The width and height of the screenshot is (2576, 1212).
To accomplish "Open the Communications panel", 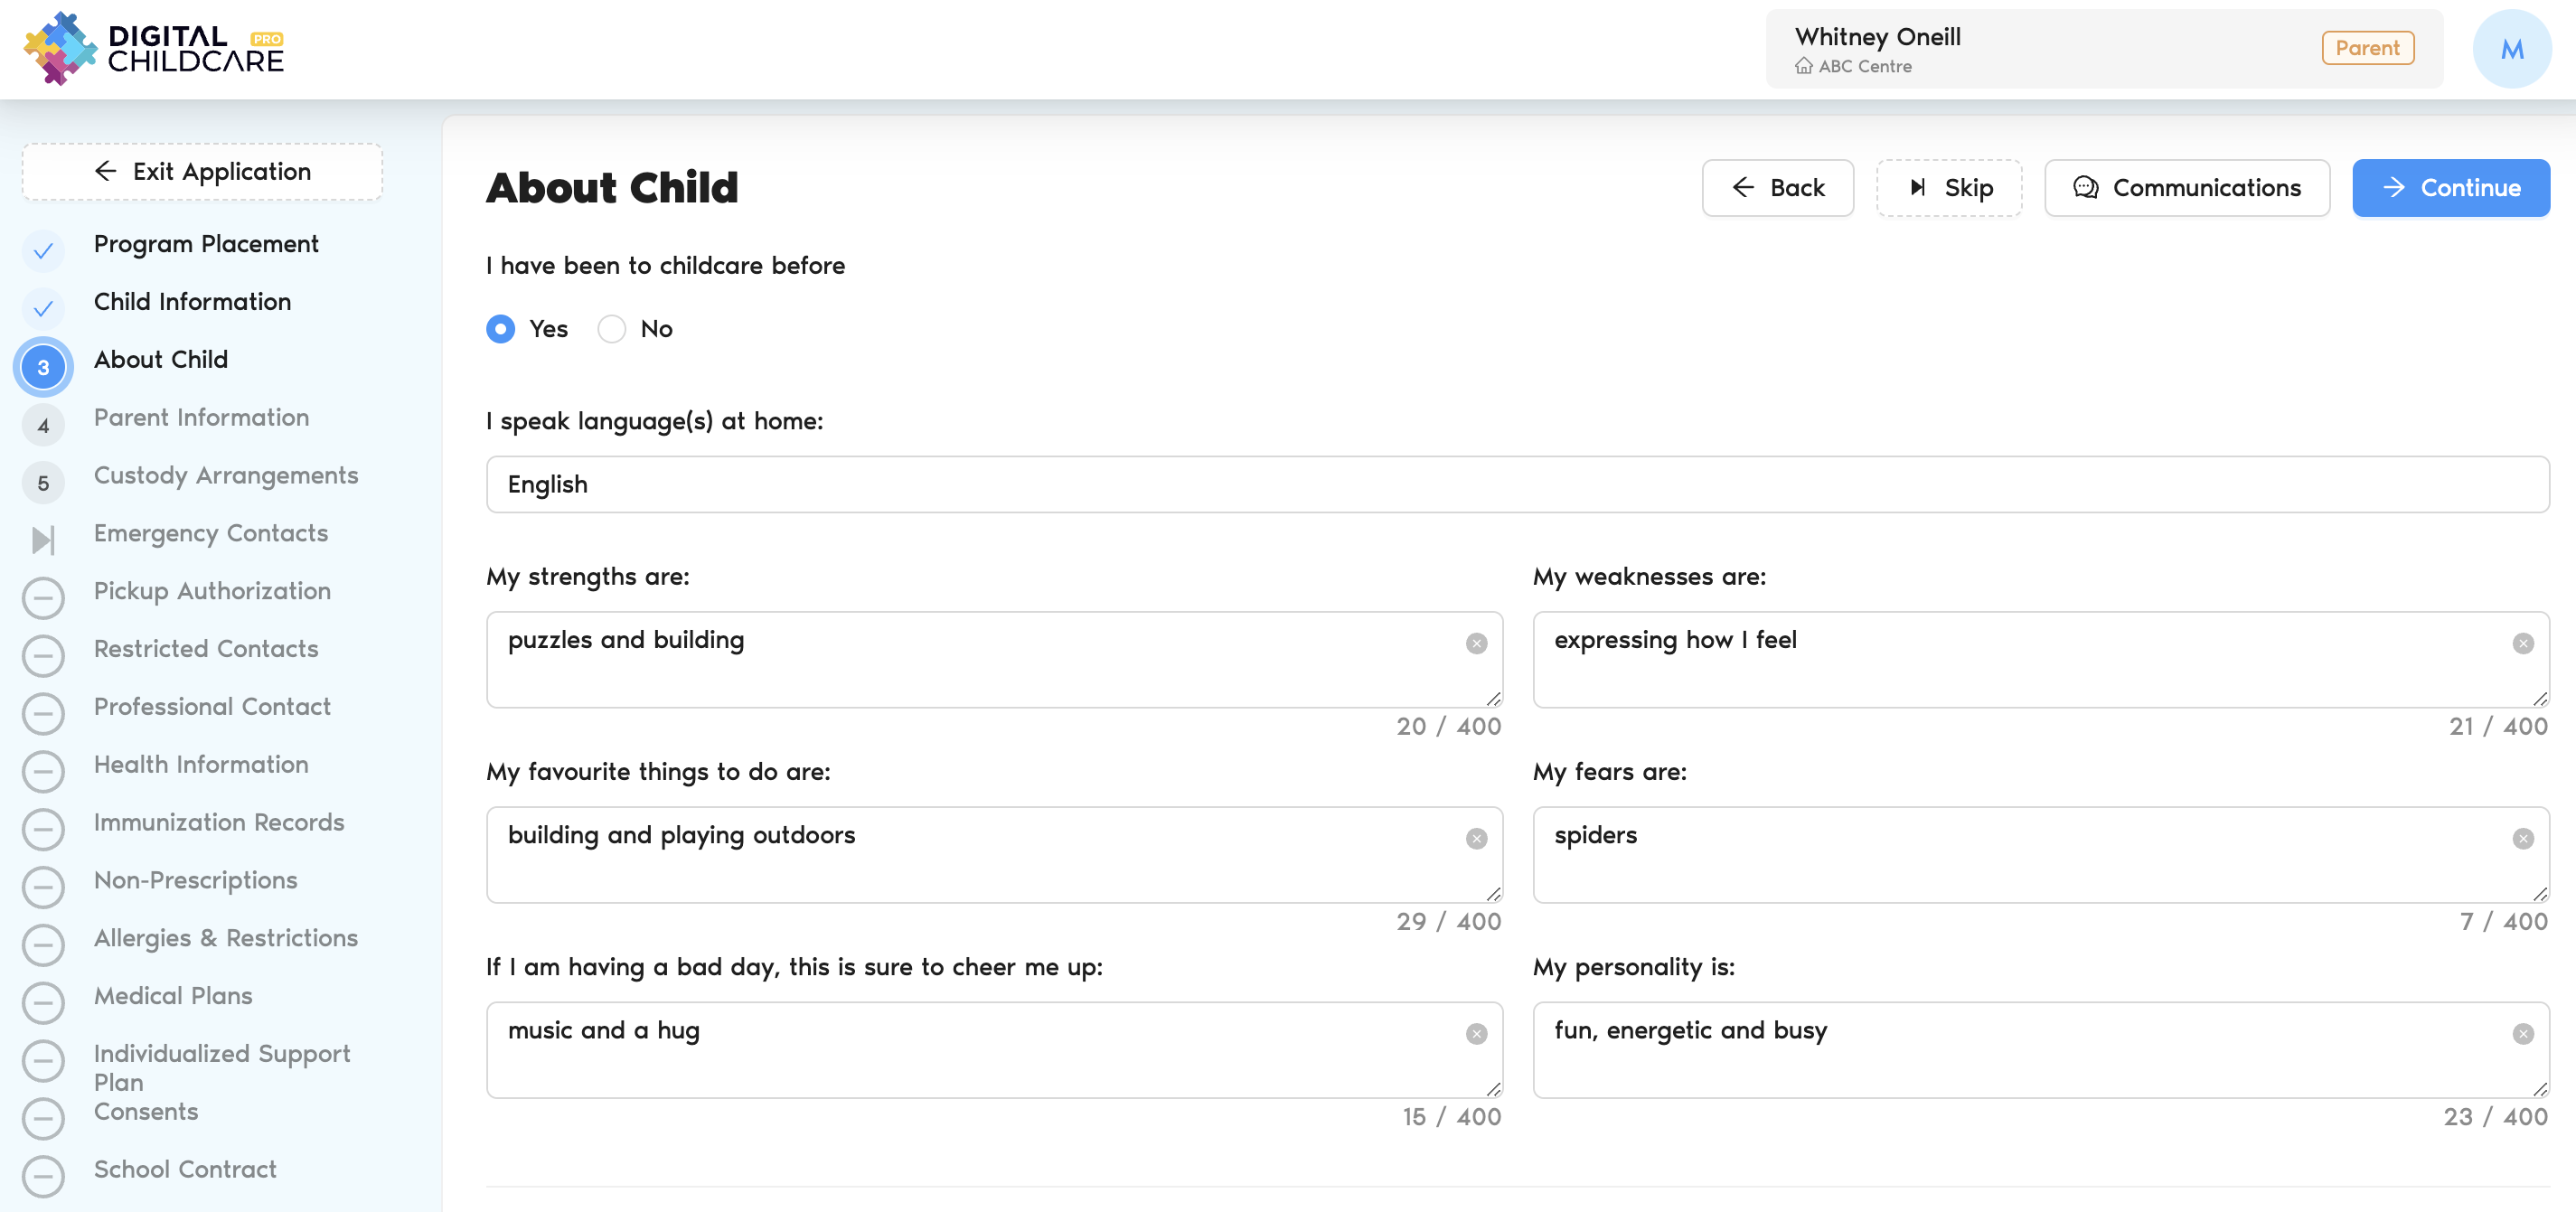I will pyautogui.click(x=2186, y=188).
